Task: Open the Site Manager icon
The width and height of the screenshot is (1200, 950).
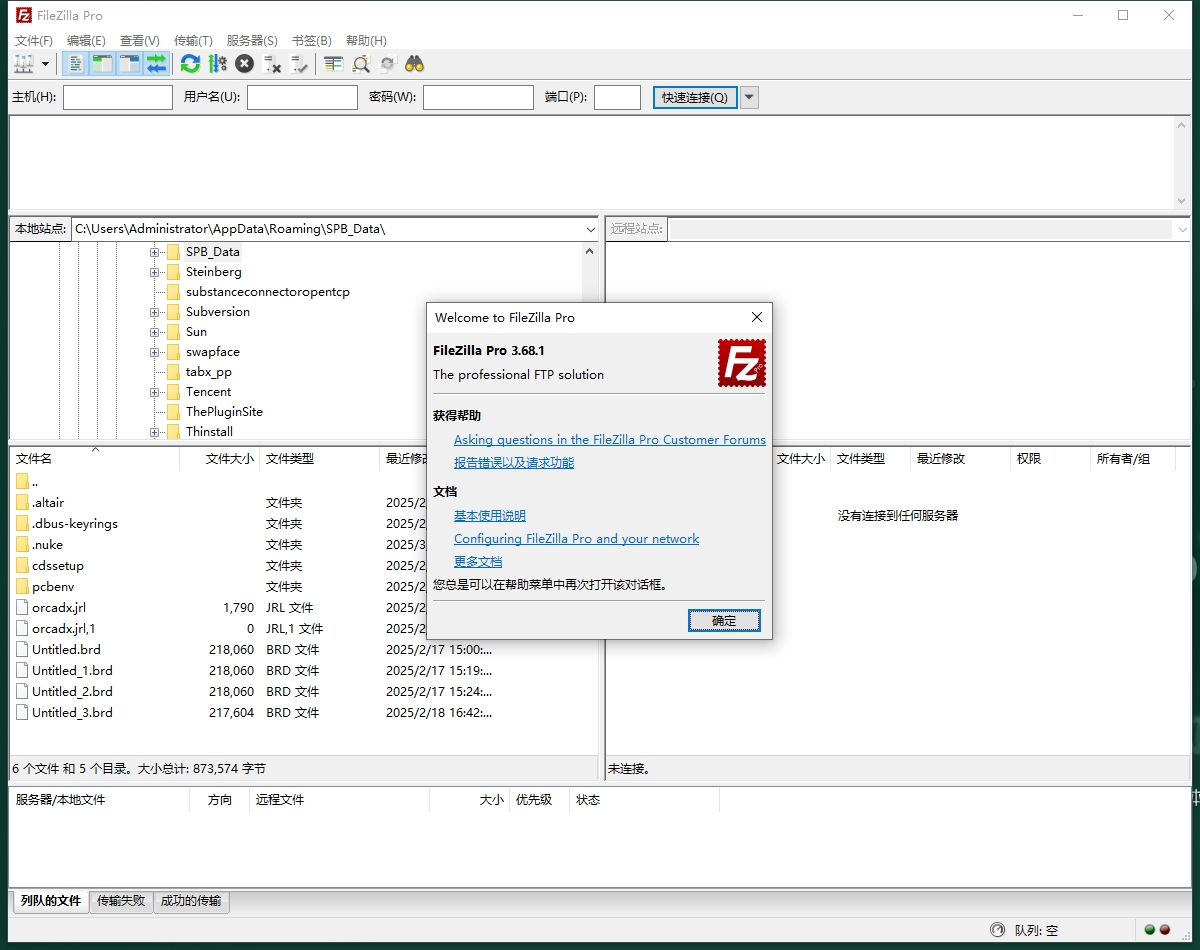Action: click(23, 64)
